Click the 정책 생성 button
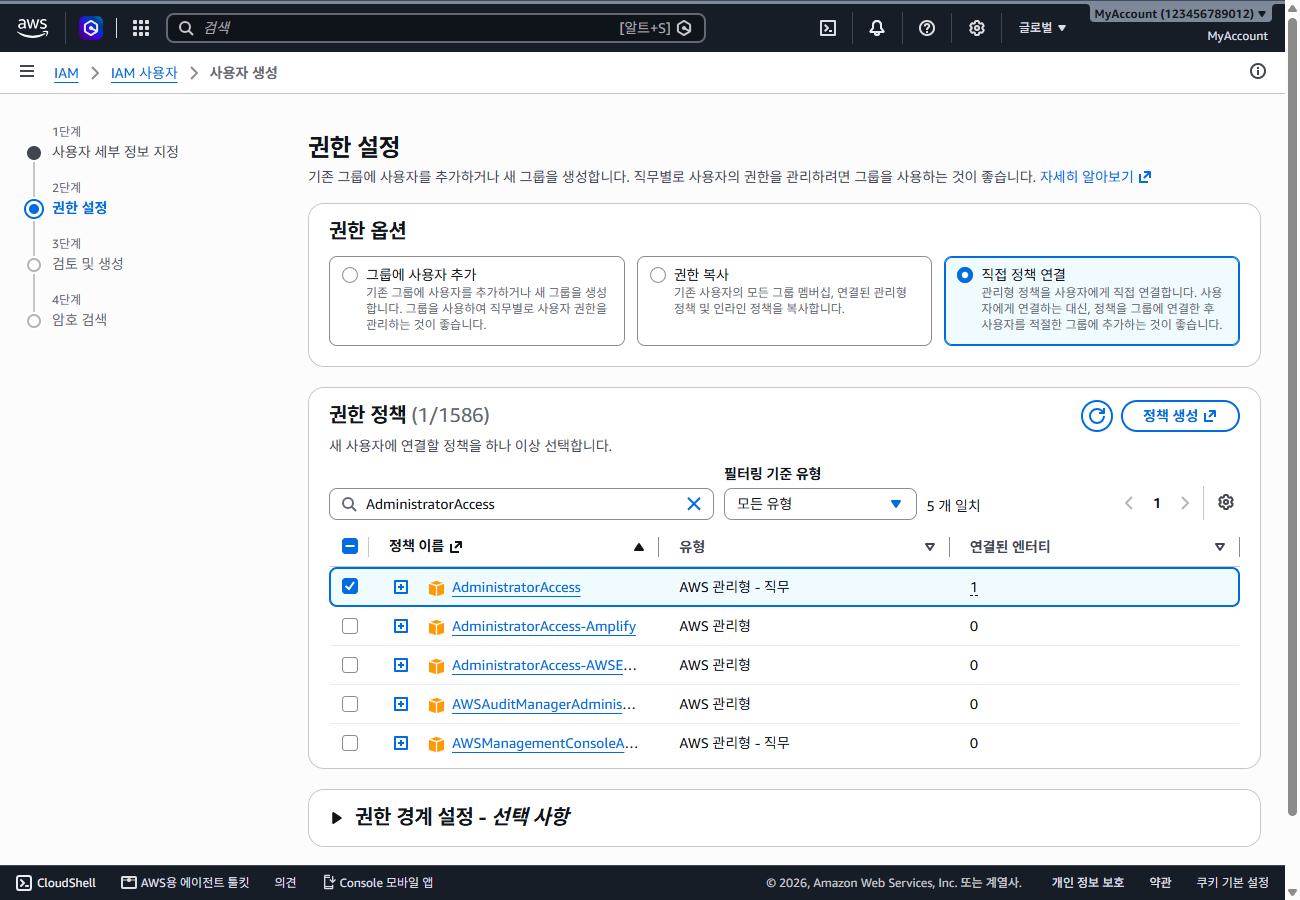 pyautogui.click(x=1180, y=416)
